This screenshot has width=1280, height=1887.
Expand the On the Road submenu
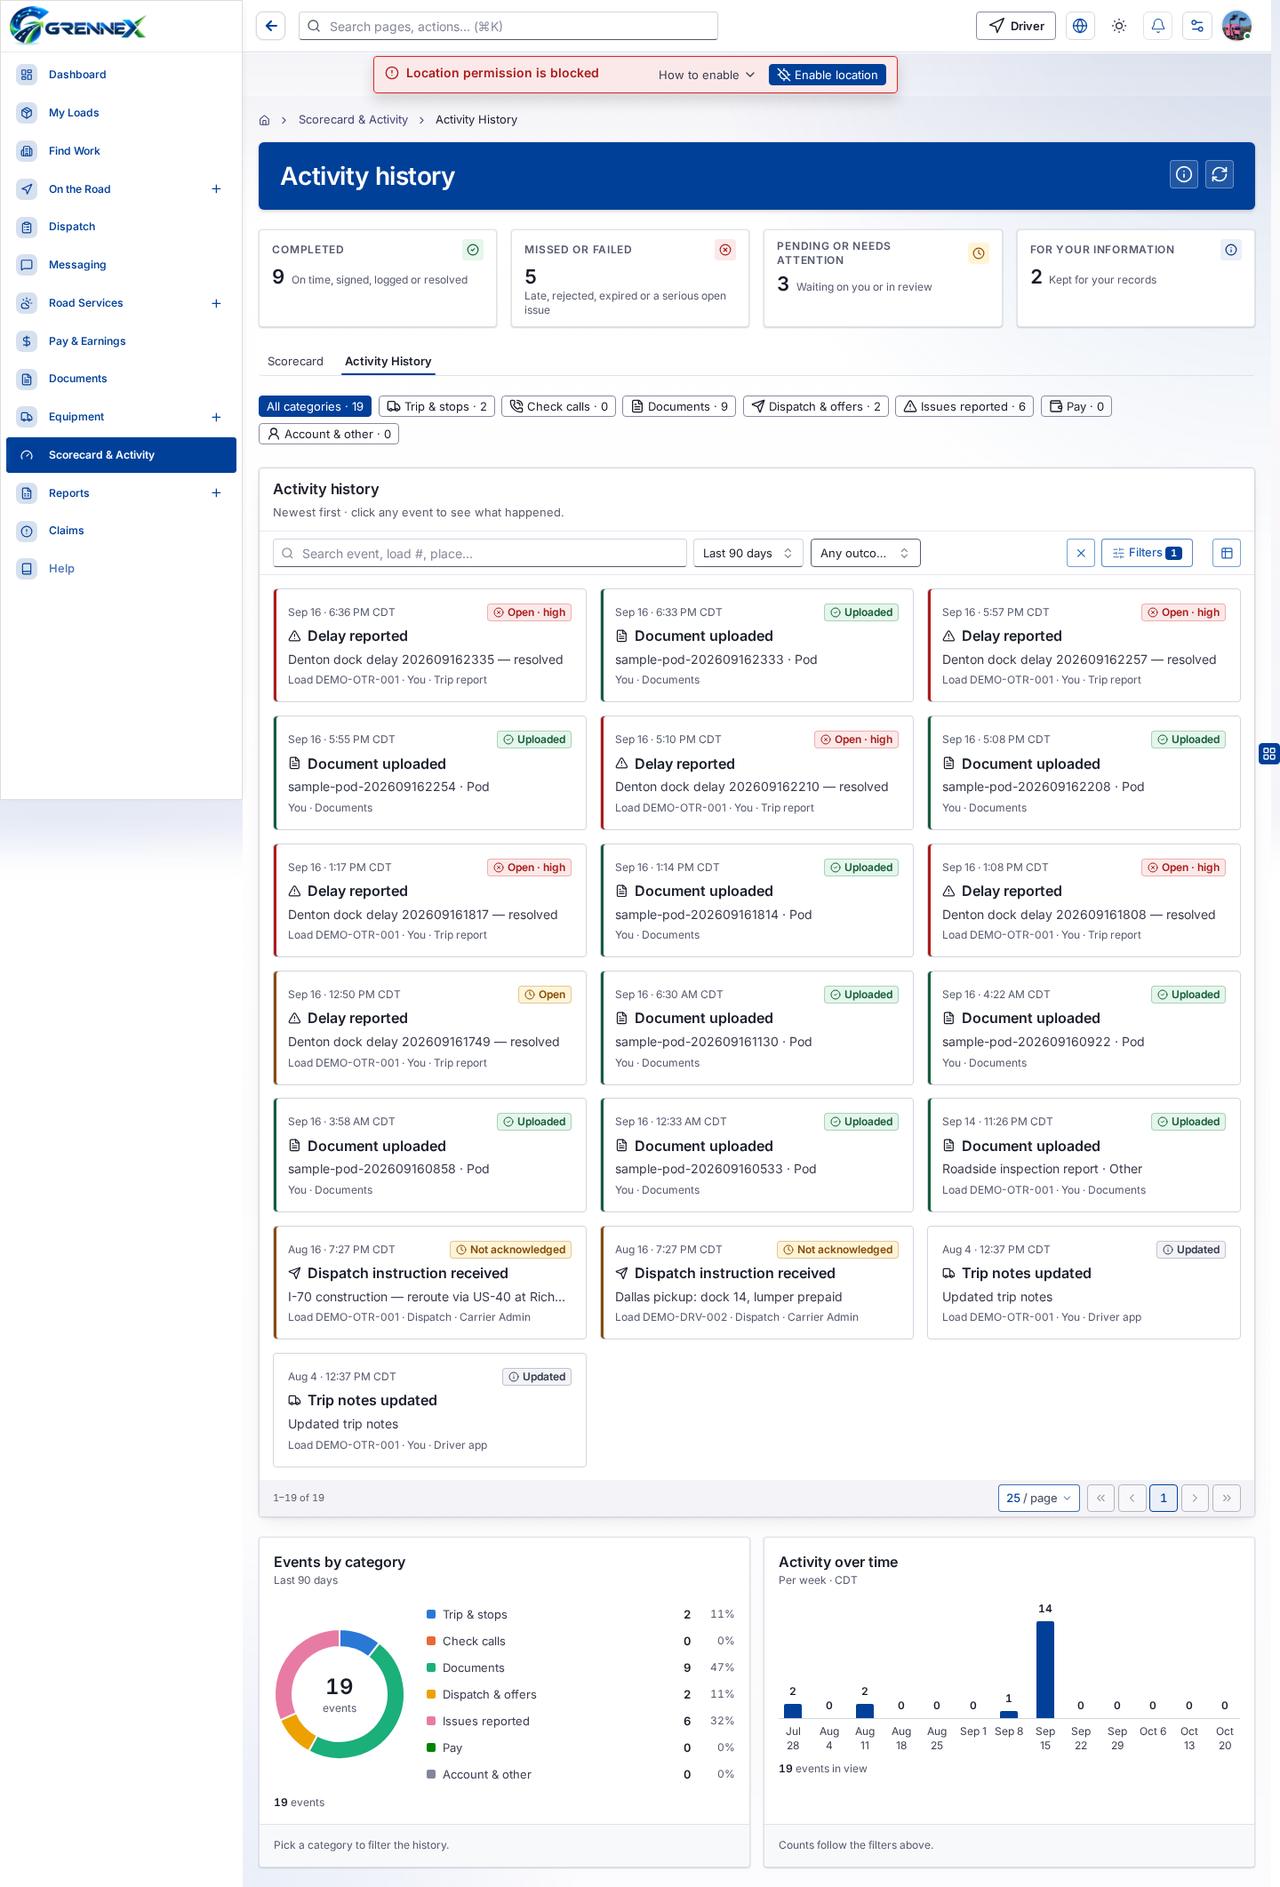pyautogui.click(x=216, y=189)
